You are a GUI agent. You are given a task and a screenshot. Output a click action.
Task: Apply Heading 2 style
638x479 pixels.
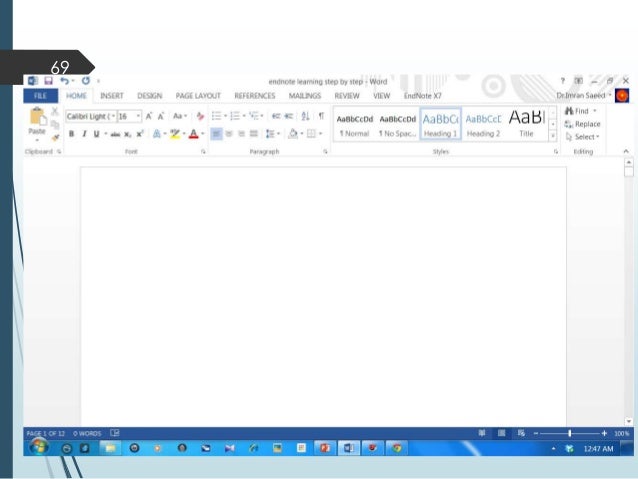(x=483, y=124)
